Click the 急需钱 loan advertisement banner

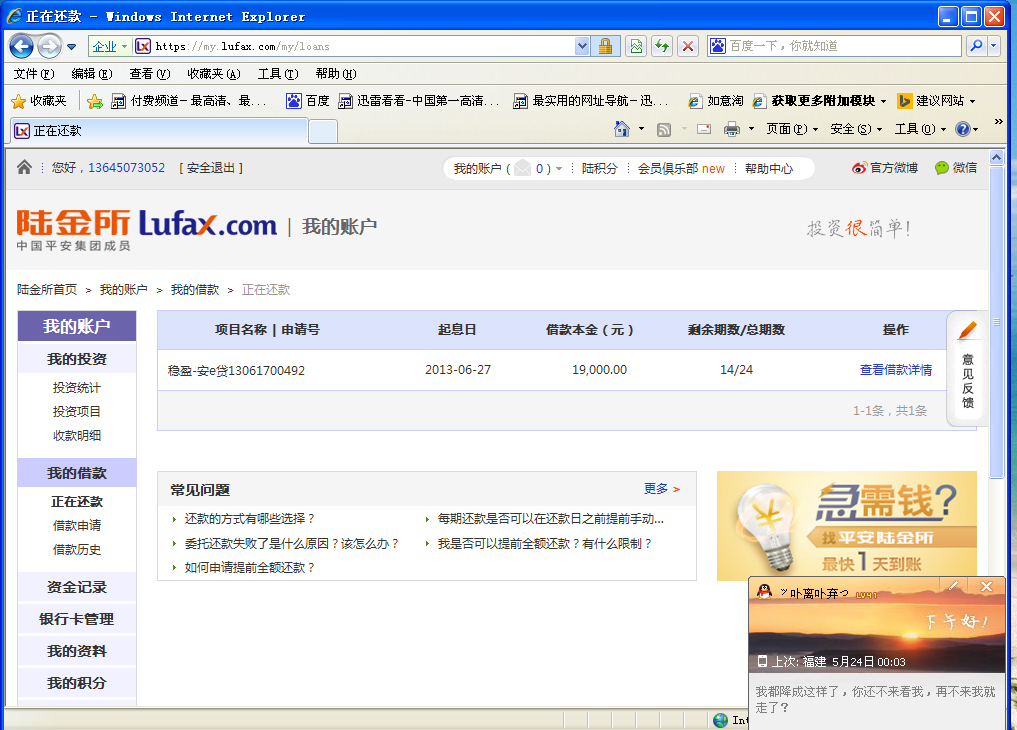pyautogui.click(x=846, y=526)
